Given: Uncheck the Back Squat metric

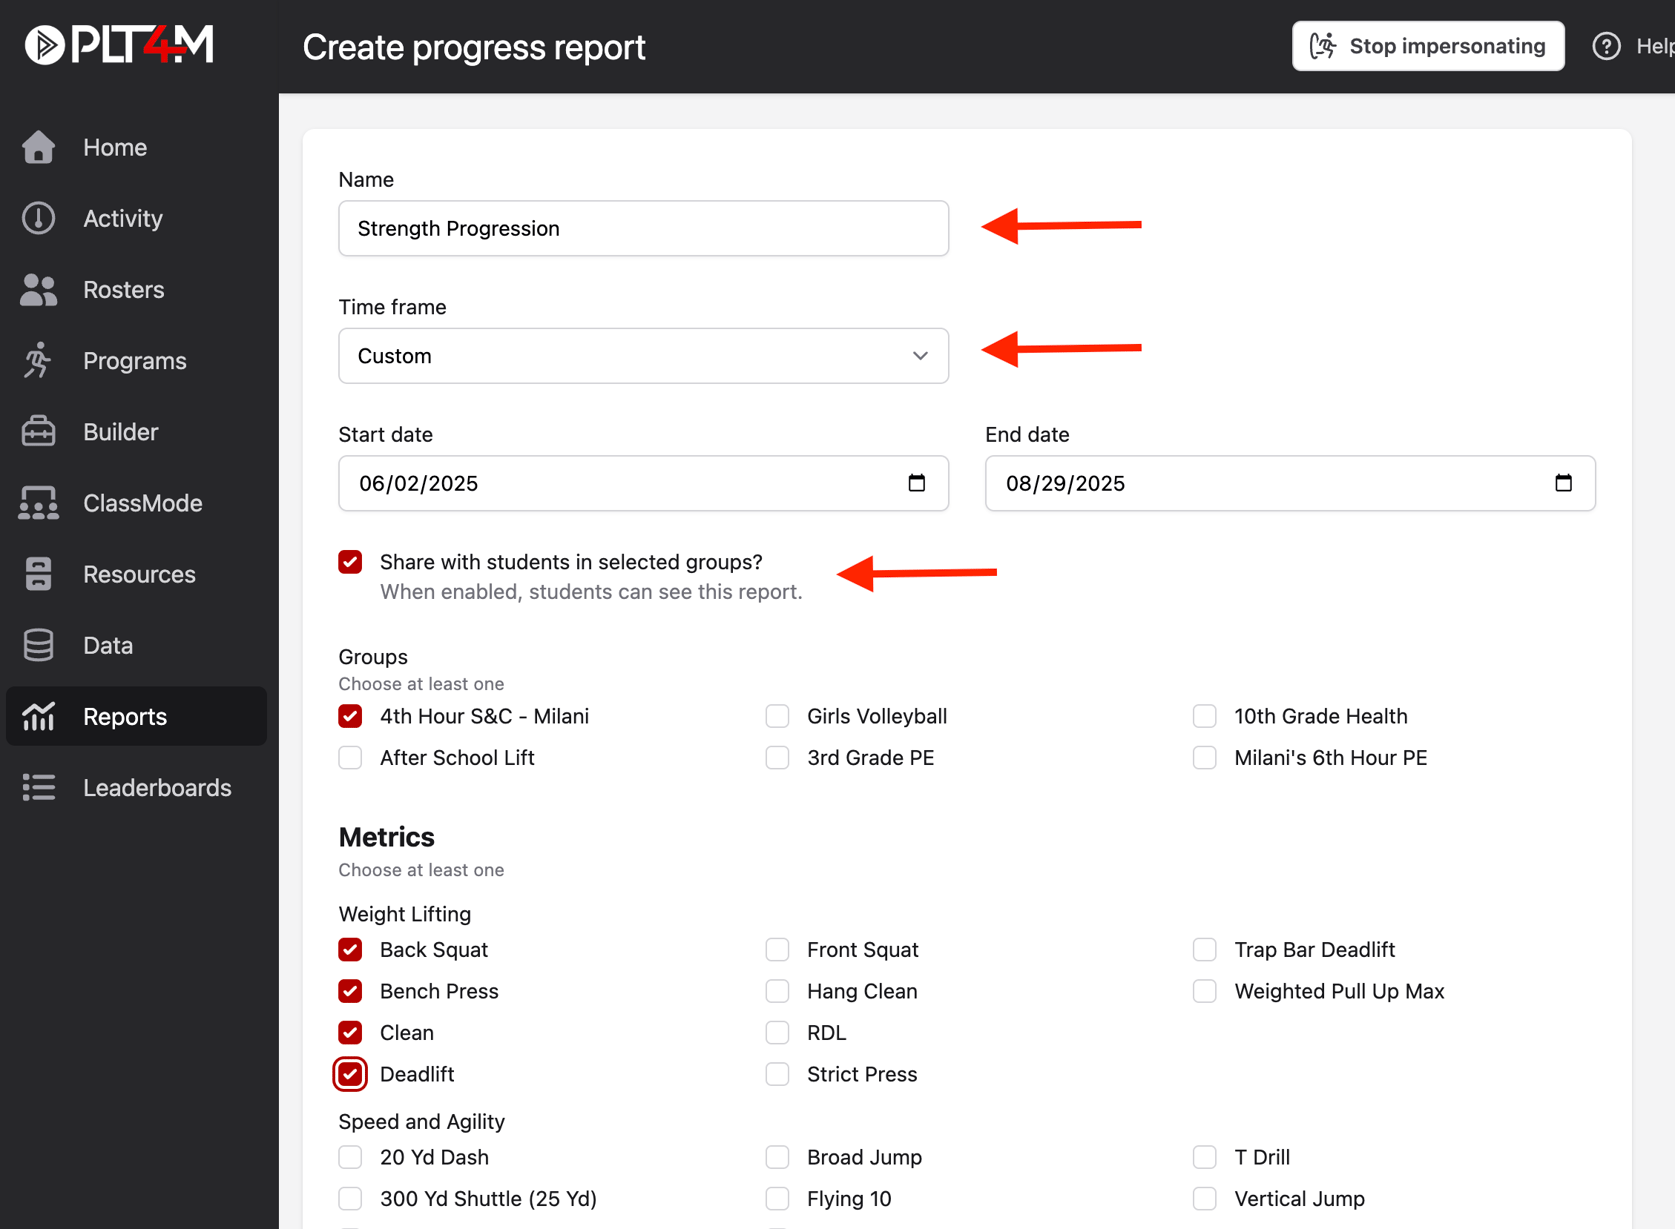Looking at the screenshot, I should [x=350, y=949].
